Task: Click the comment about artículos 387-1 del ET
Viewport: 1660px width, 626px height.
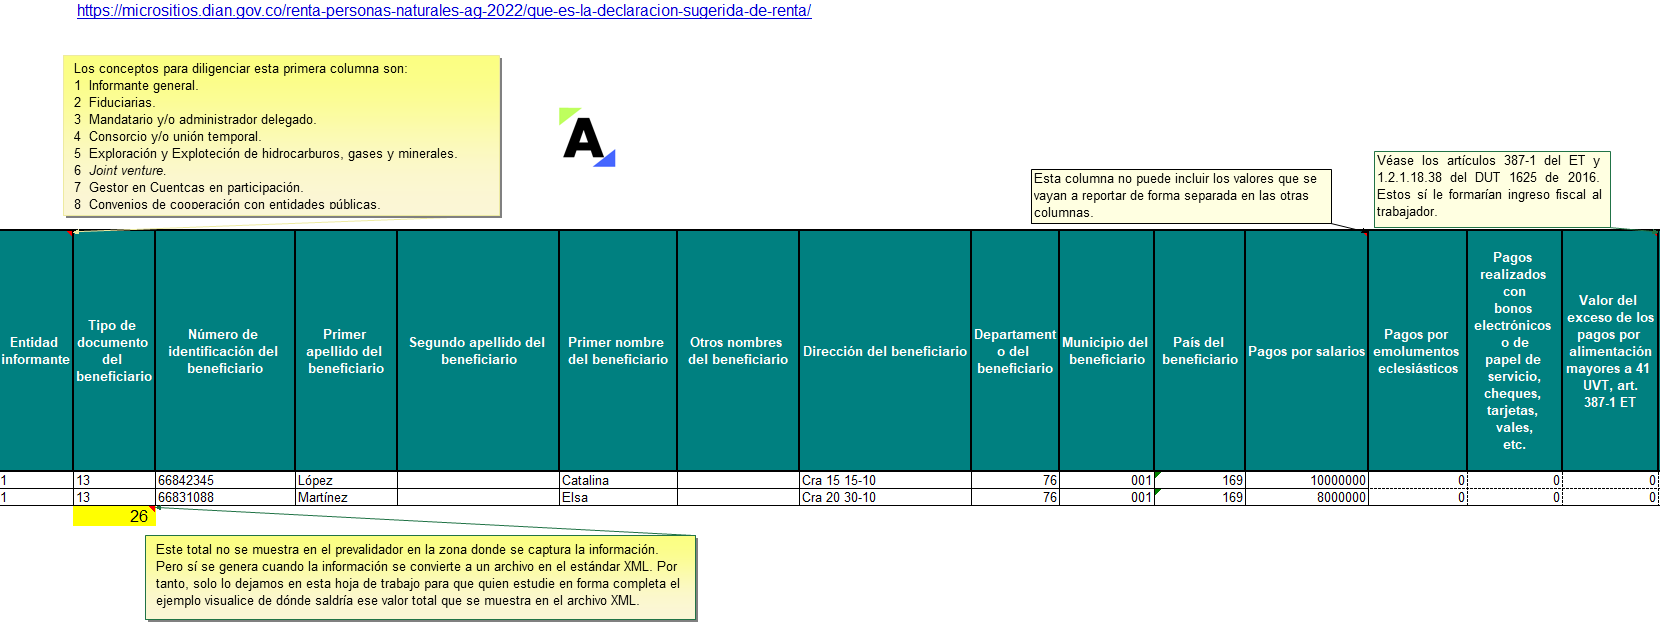Action: coord(1491,188)
